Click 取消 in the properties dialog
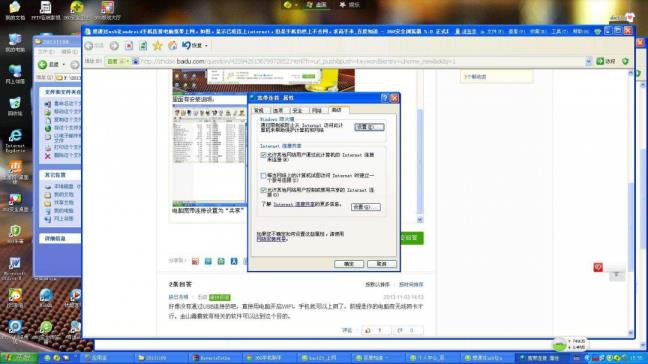The image size is (648, 364). [381, 264]
